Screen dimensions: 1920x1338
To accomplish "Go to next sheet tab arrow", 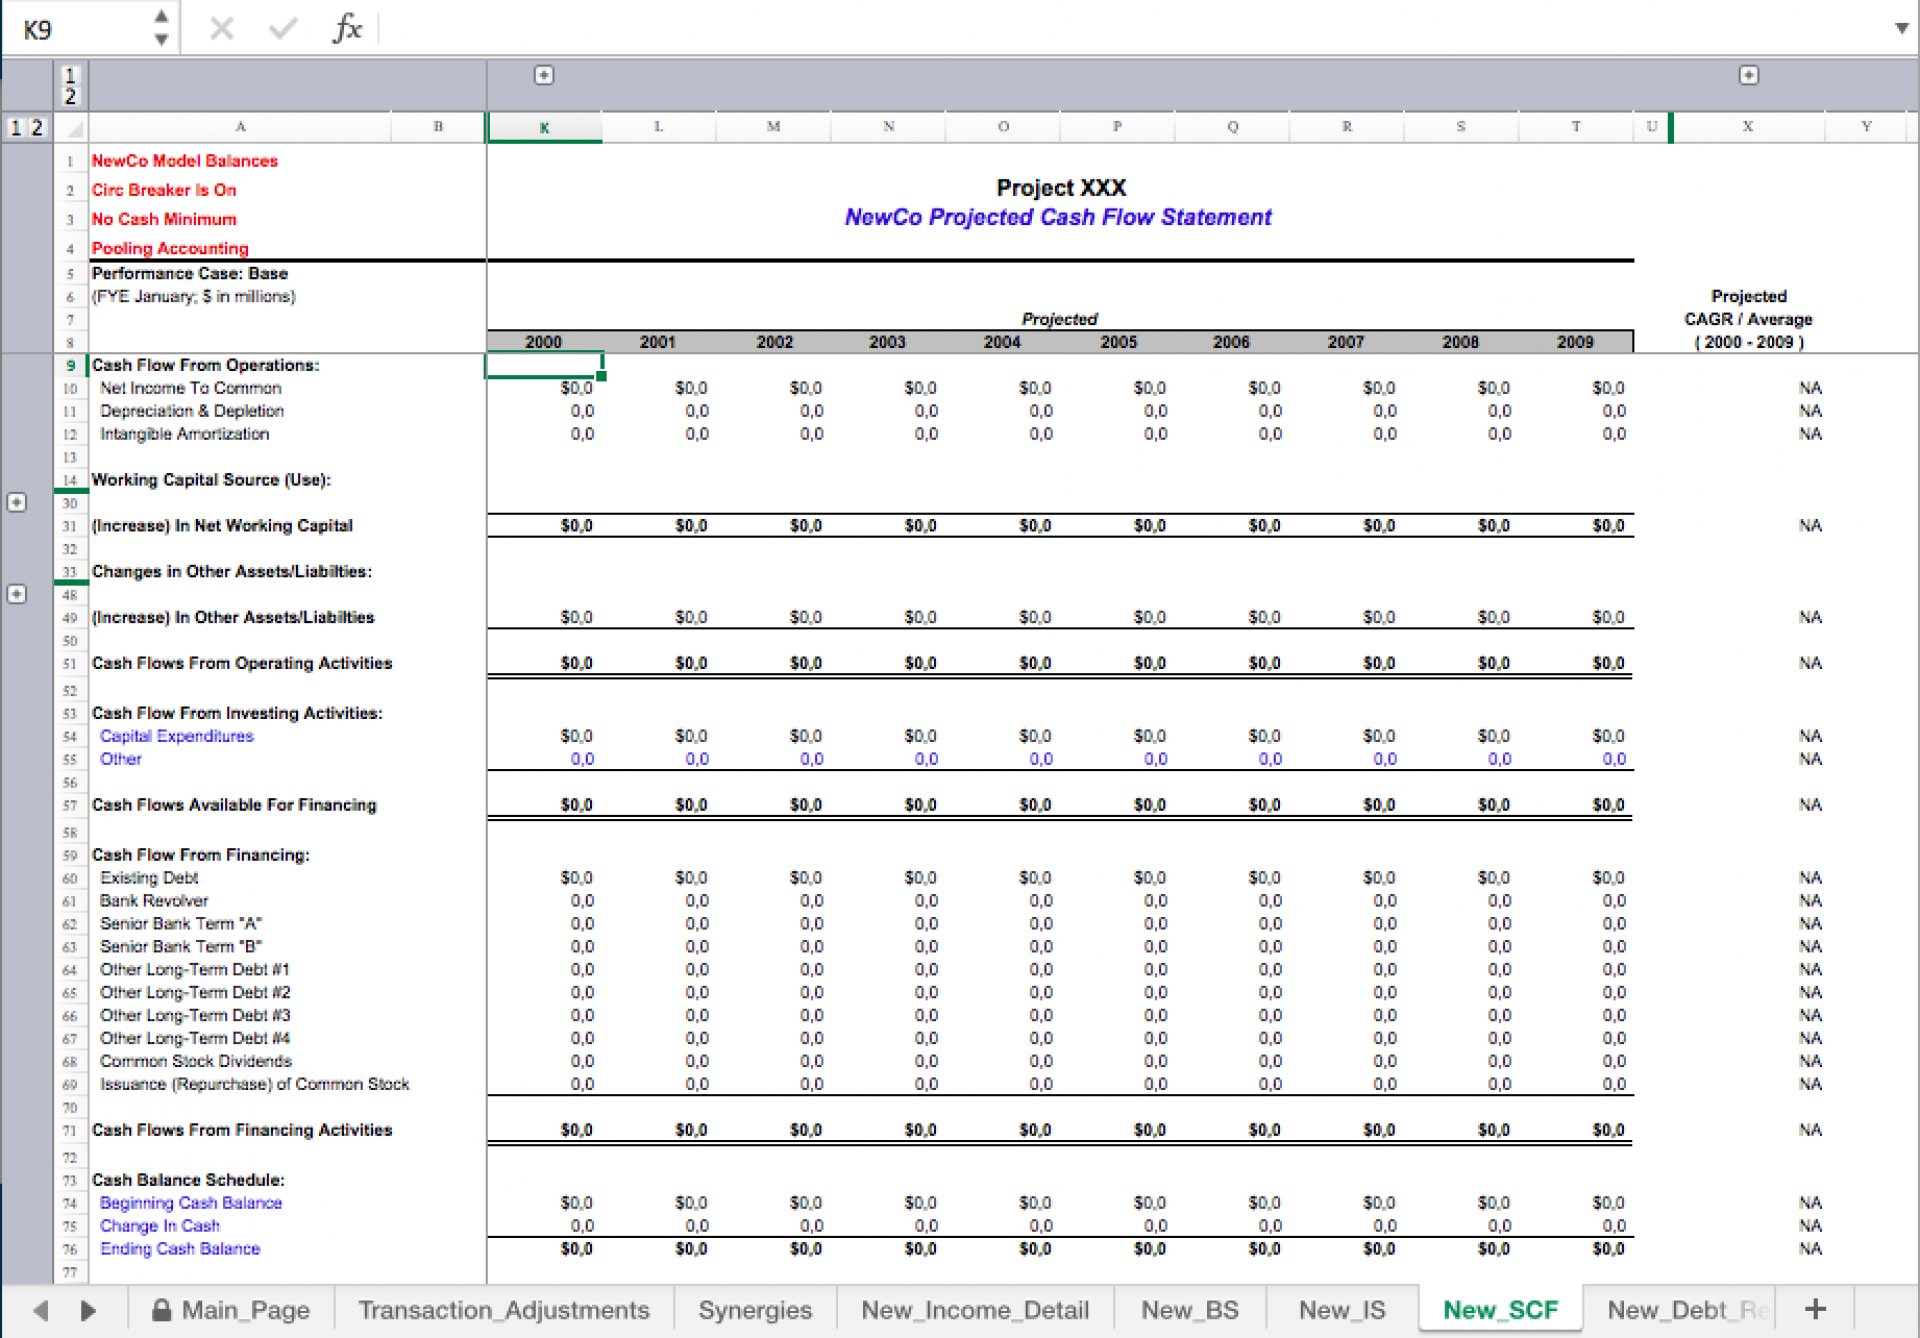I will [88, 1310].
